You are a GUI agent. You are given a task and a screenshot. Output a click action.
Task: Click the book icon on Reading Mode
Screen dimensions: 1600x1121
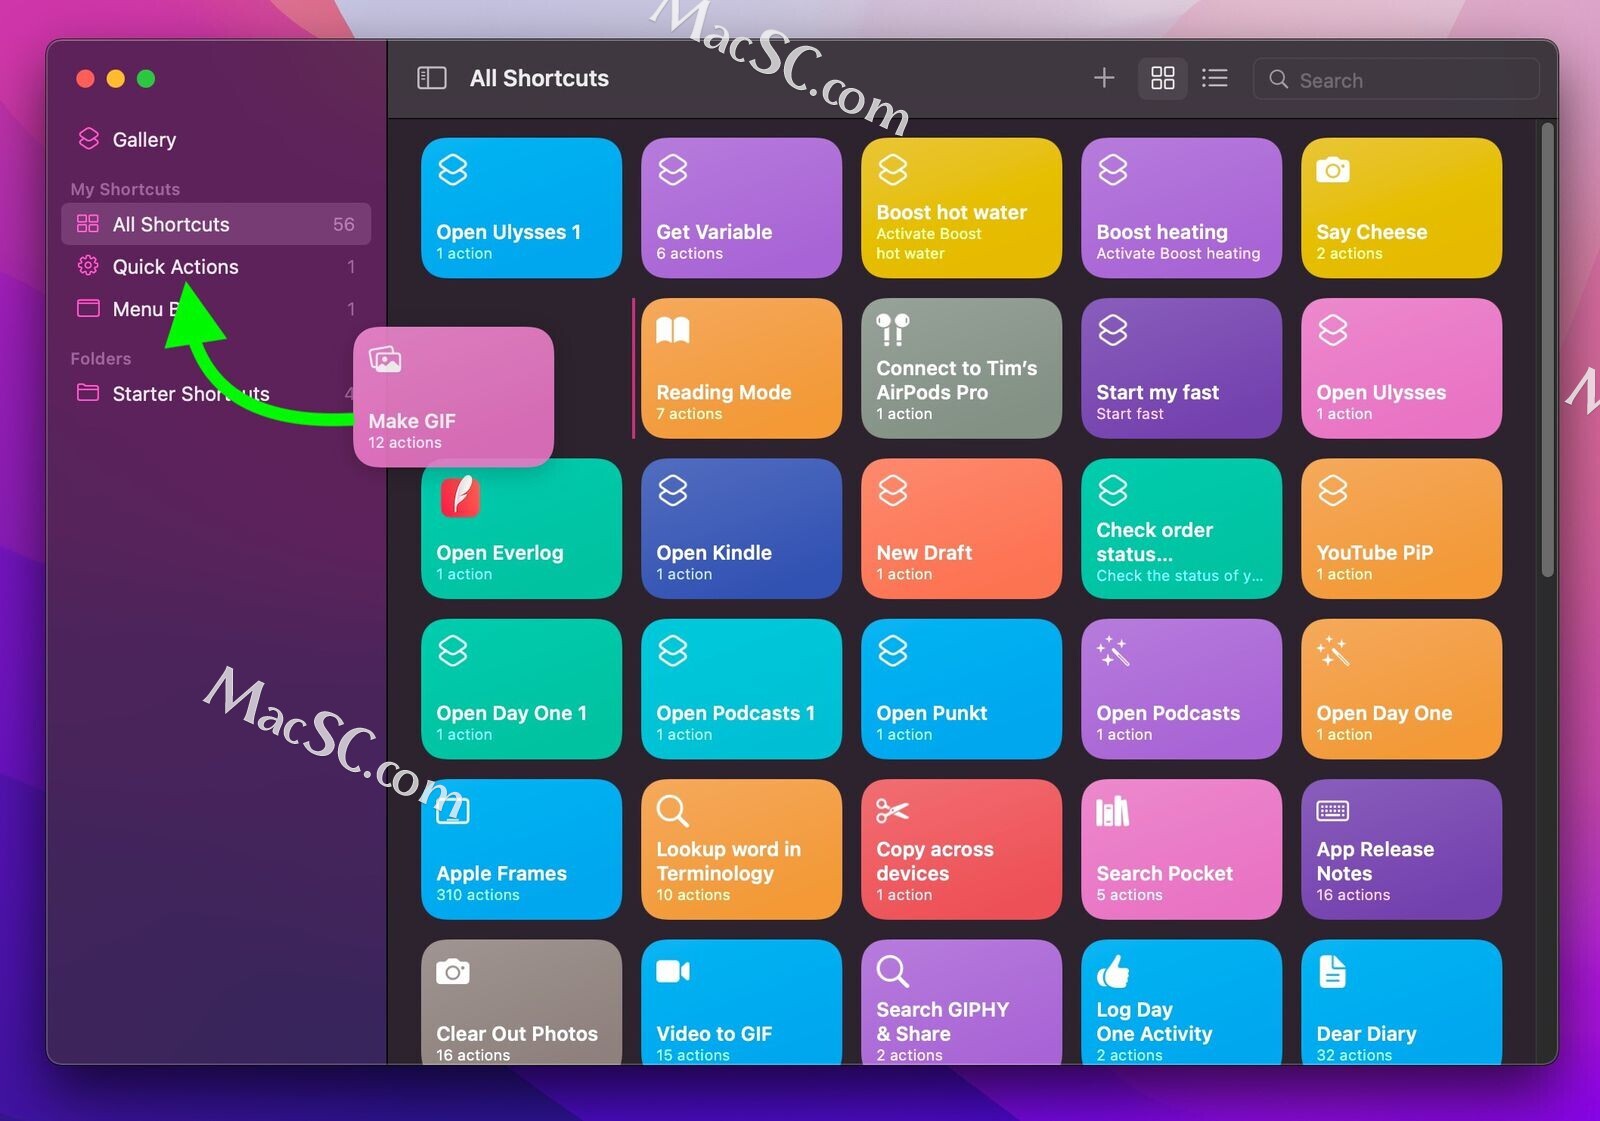pyautogui.click(x=673, y=330)
